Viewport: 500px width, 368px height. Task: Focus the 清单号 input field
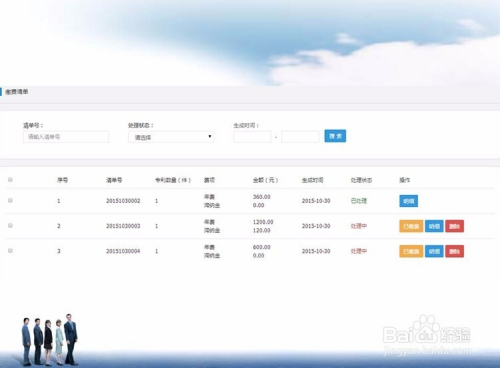click(66, 137)
